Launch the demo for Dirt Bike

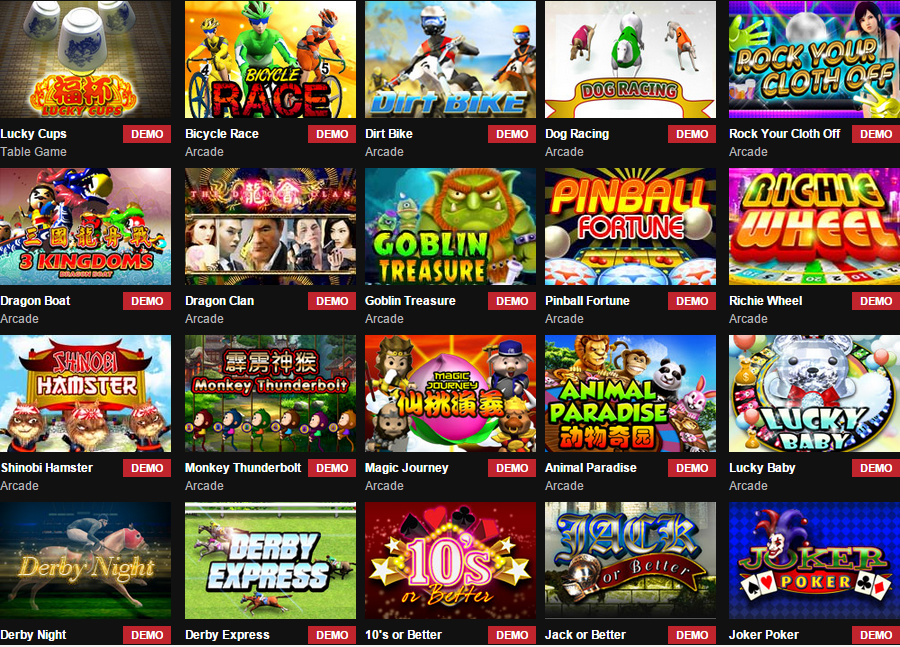pyautogui.click(x=512, y=134)
